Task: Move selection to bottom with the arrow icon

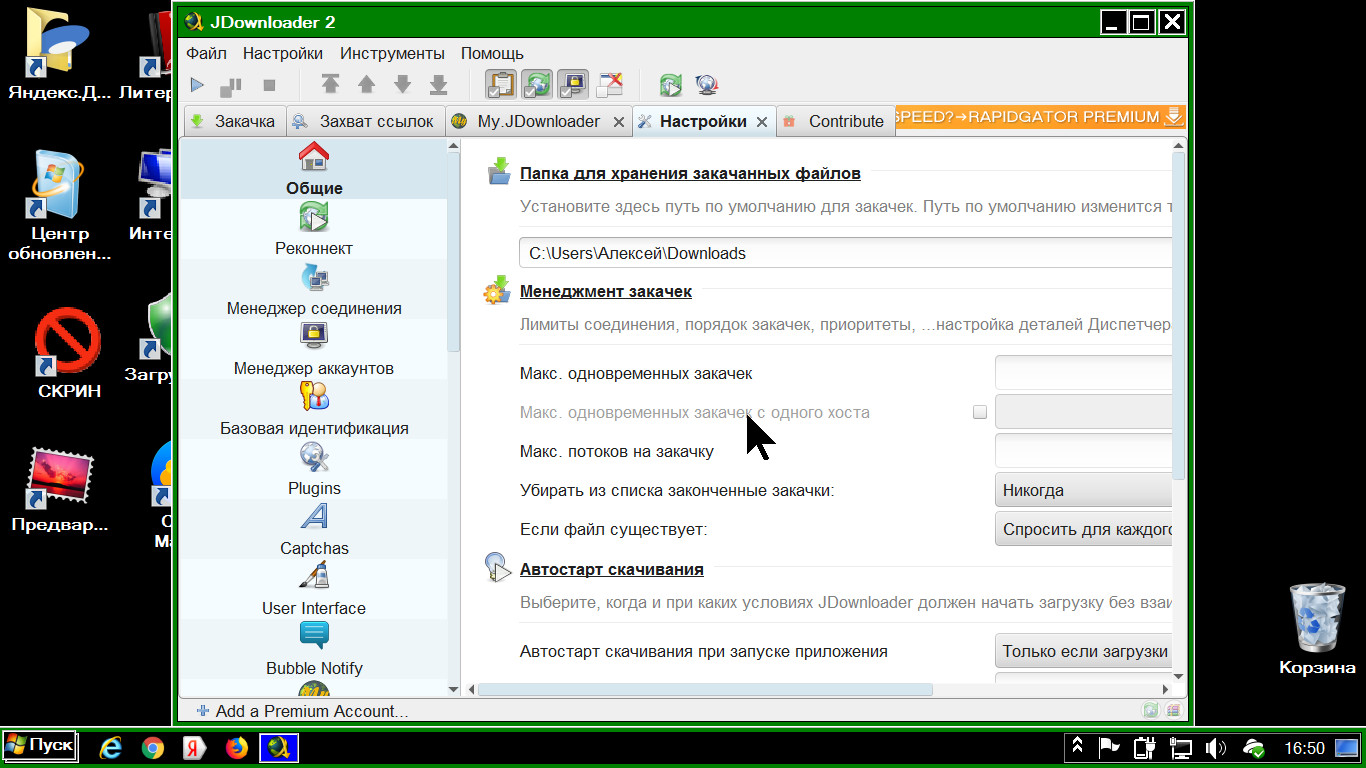Action: coord(438,85)
